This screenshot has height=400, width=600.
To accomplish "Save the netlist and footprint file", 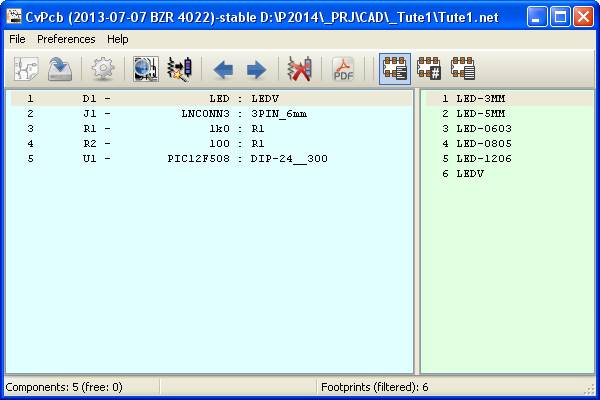I will (60, 69).
